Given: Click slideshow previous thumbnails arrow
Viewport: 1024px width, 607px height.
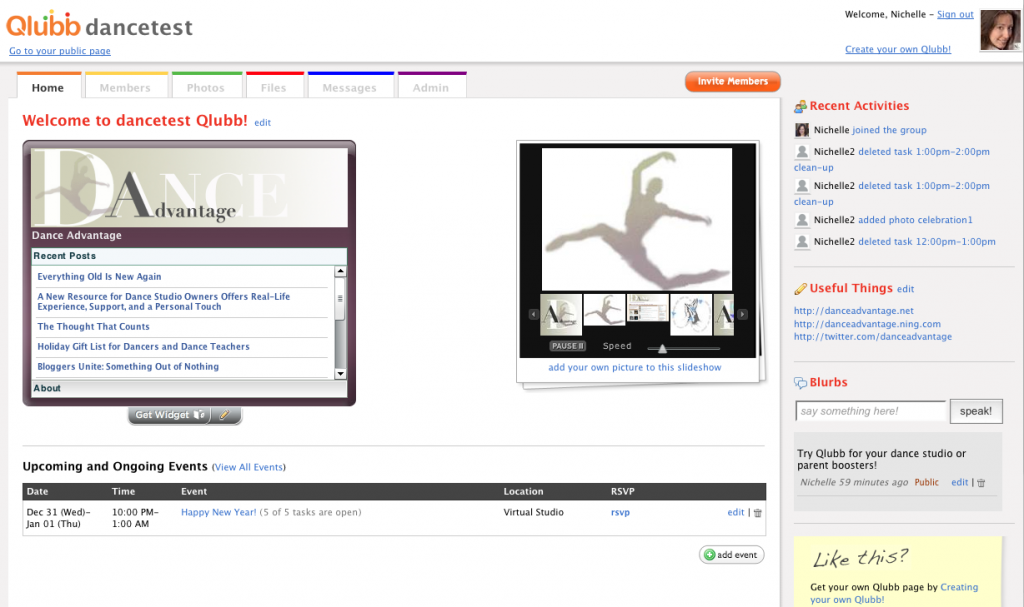Looking at the screenshot, I should (x=533, y=314).
